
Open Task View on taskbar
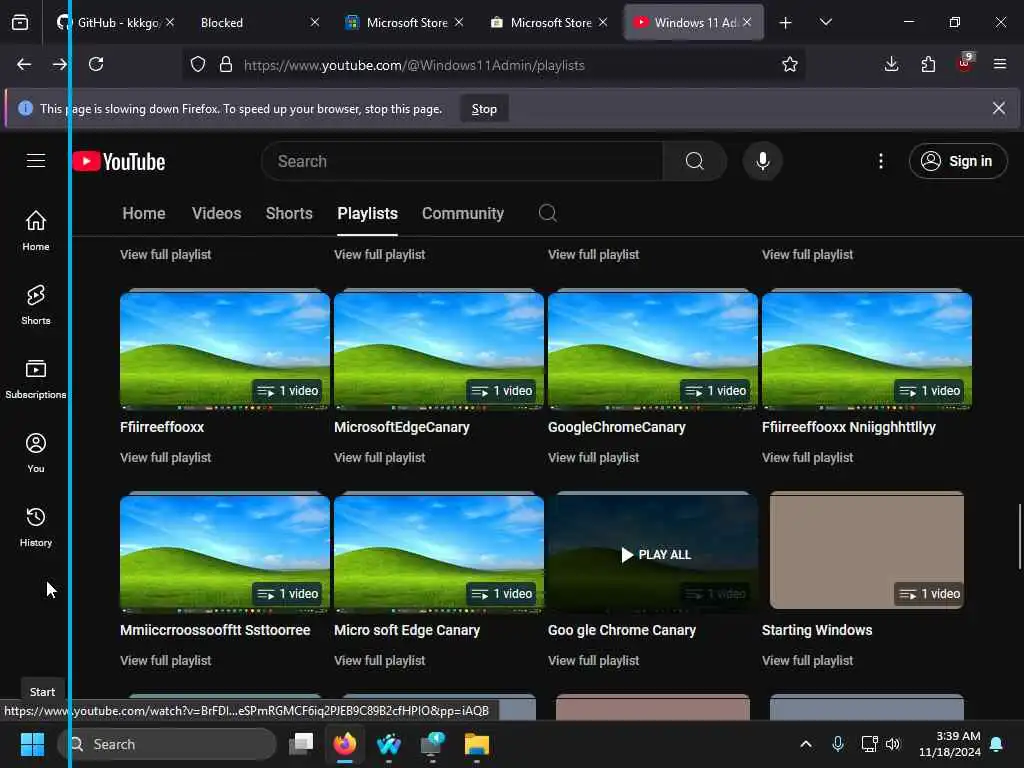click(x=302, y=744)
